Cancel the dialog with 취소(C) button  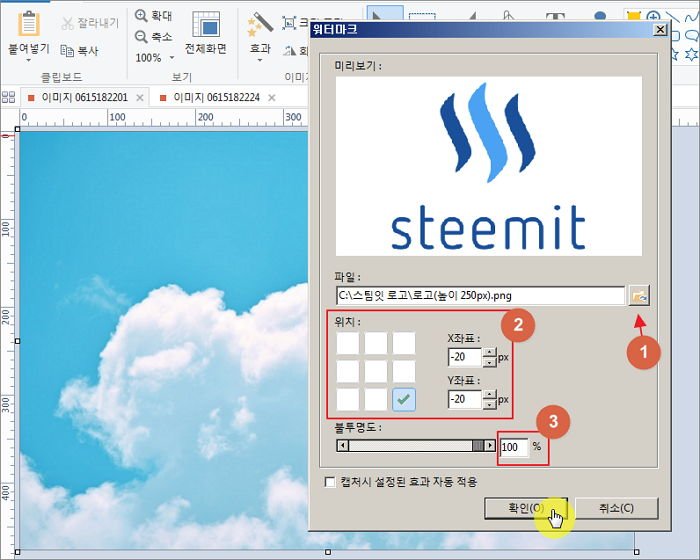[617, 508]
